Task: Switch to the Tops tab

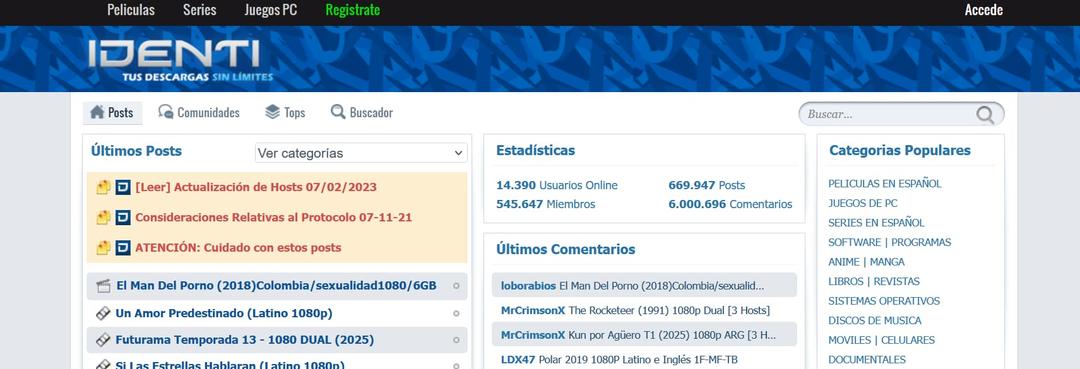Action: click(285, 112)
